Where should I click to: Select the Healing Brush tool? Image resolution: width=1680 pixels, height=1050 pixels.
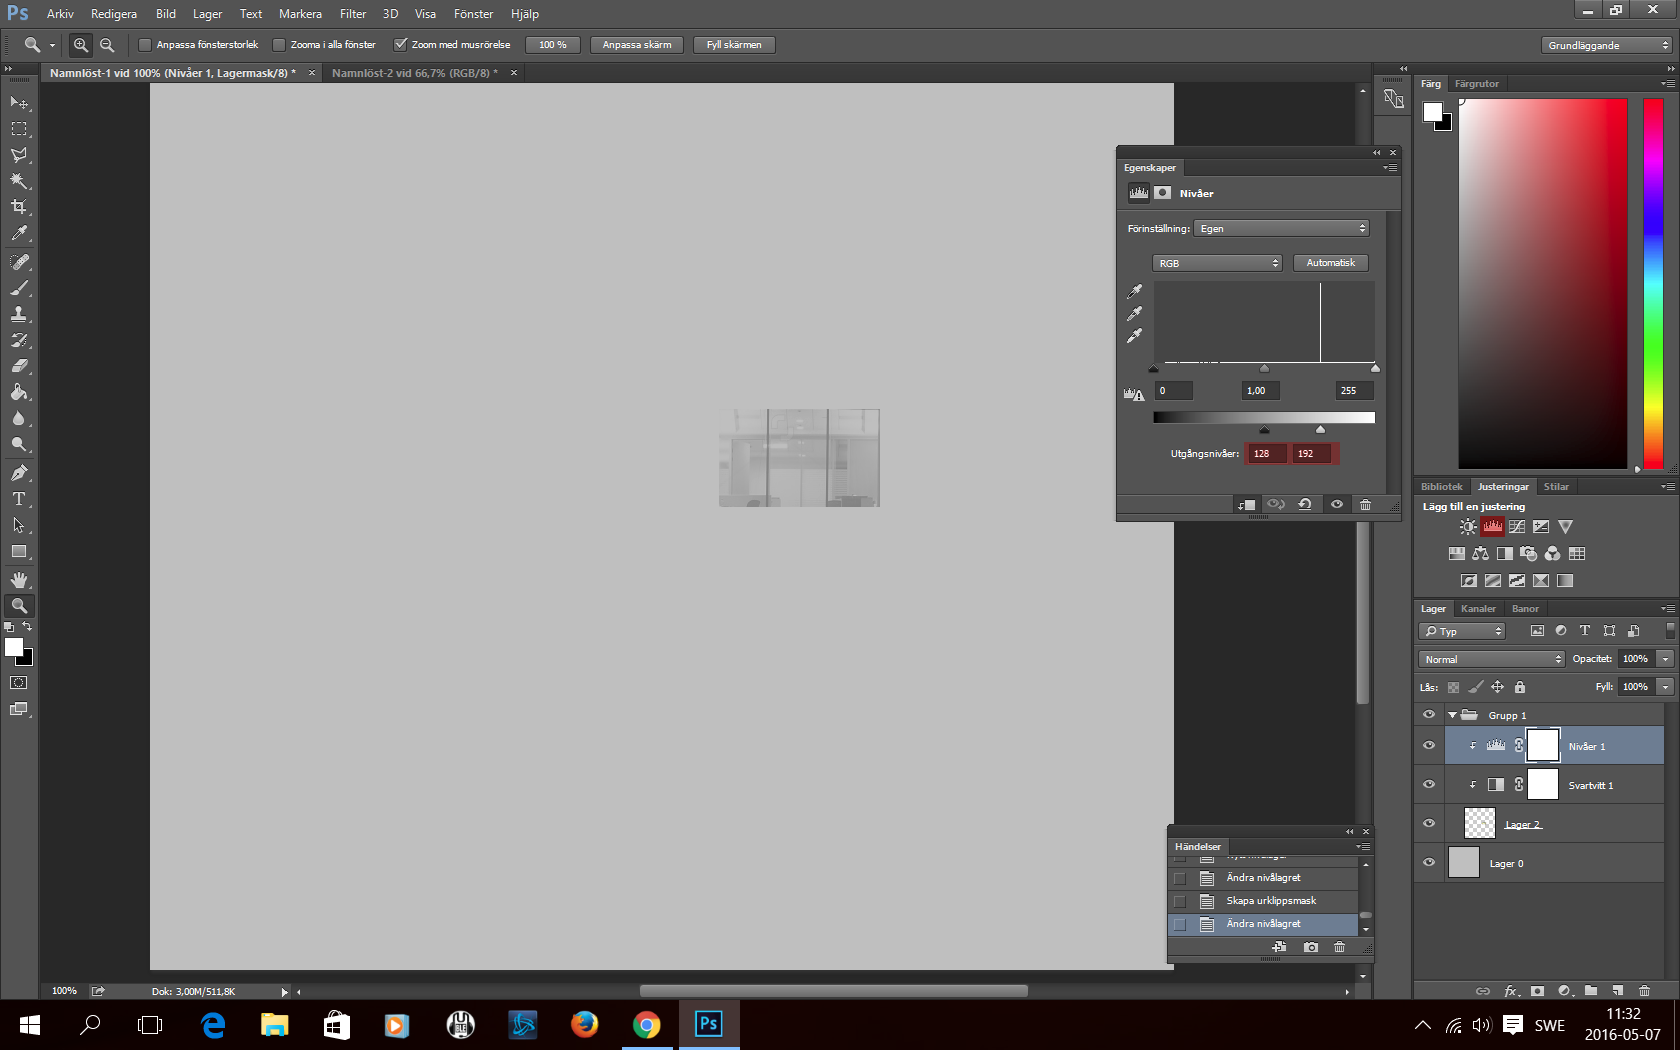[x=19, y=262]
